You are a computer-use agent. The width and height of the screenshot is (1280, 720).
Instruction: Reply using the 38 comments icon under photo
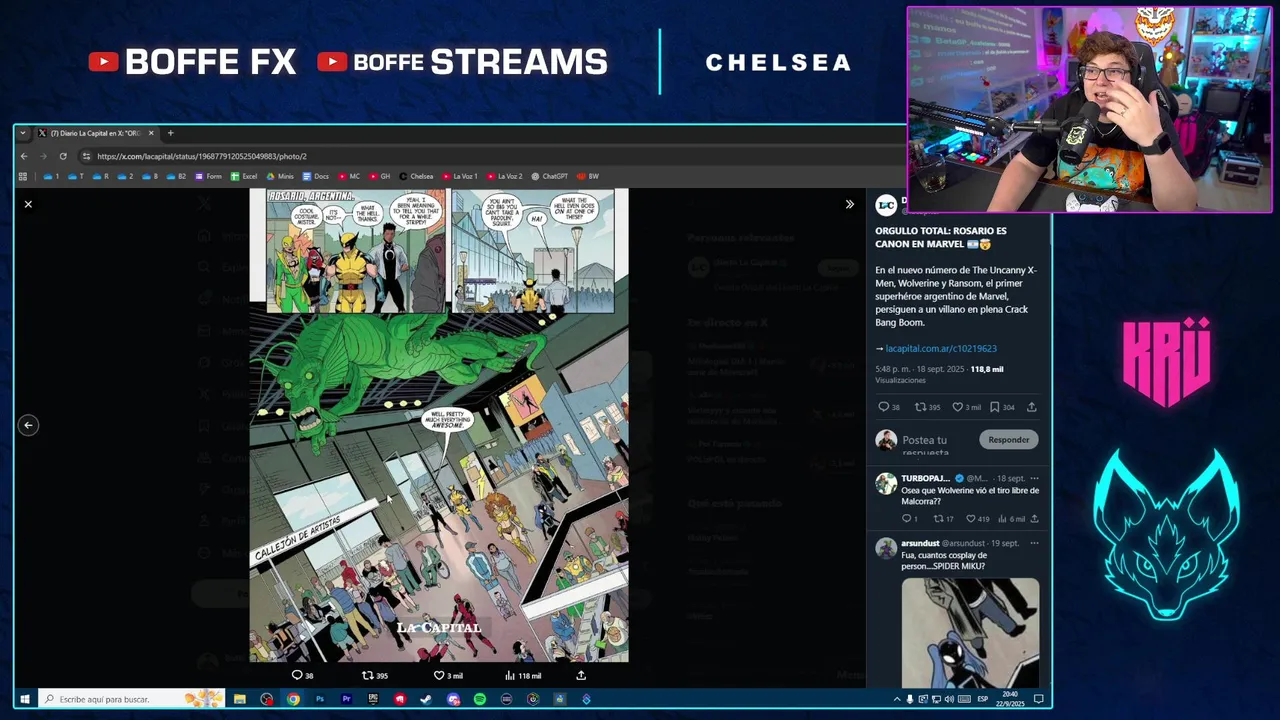[302, 676]
